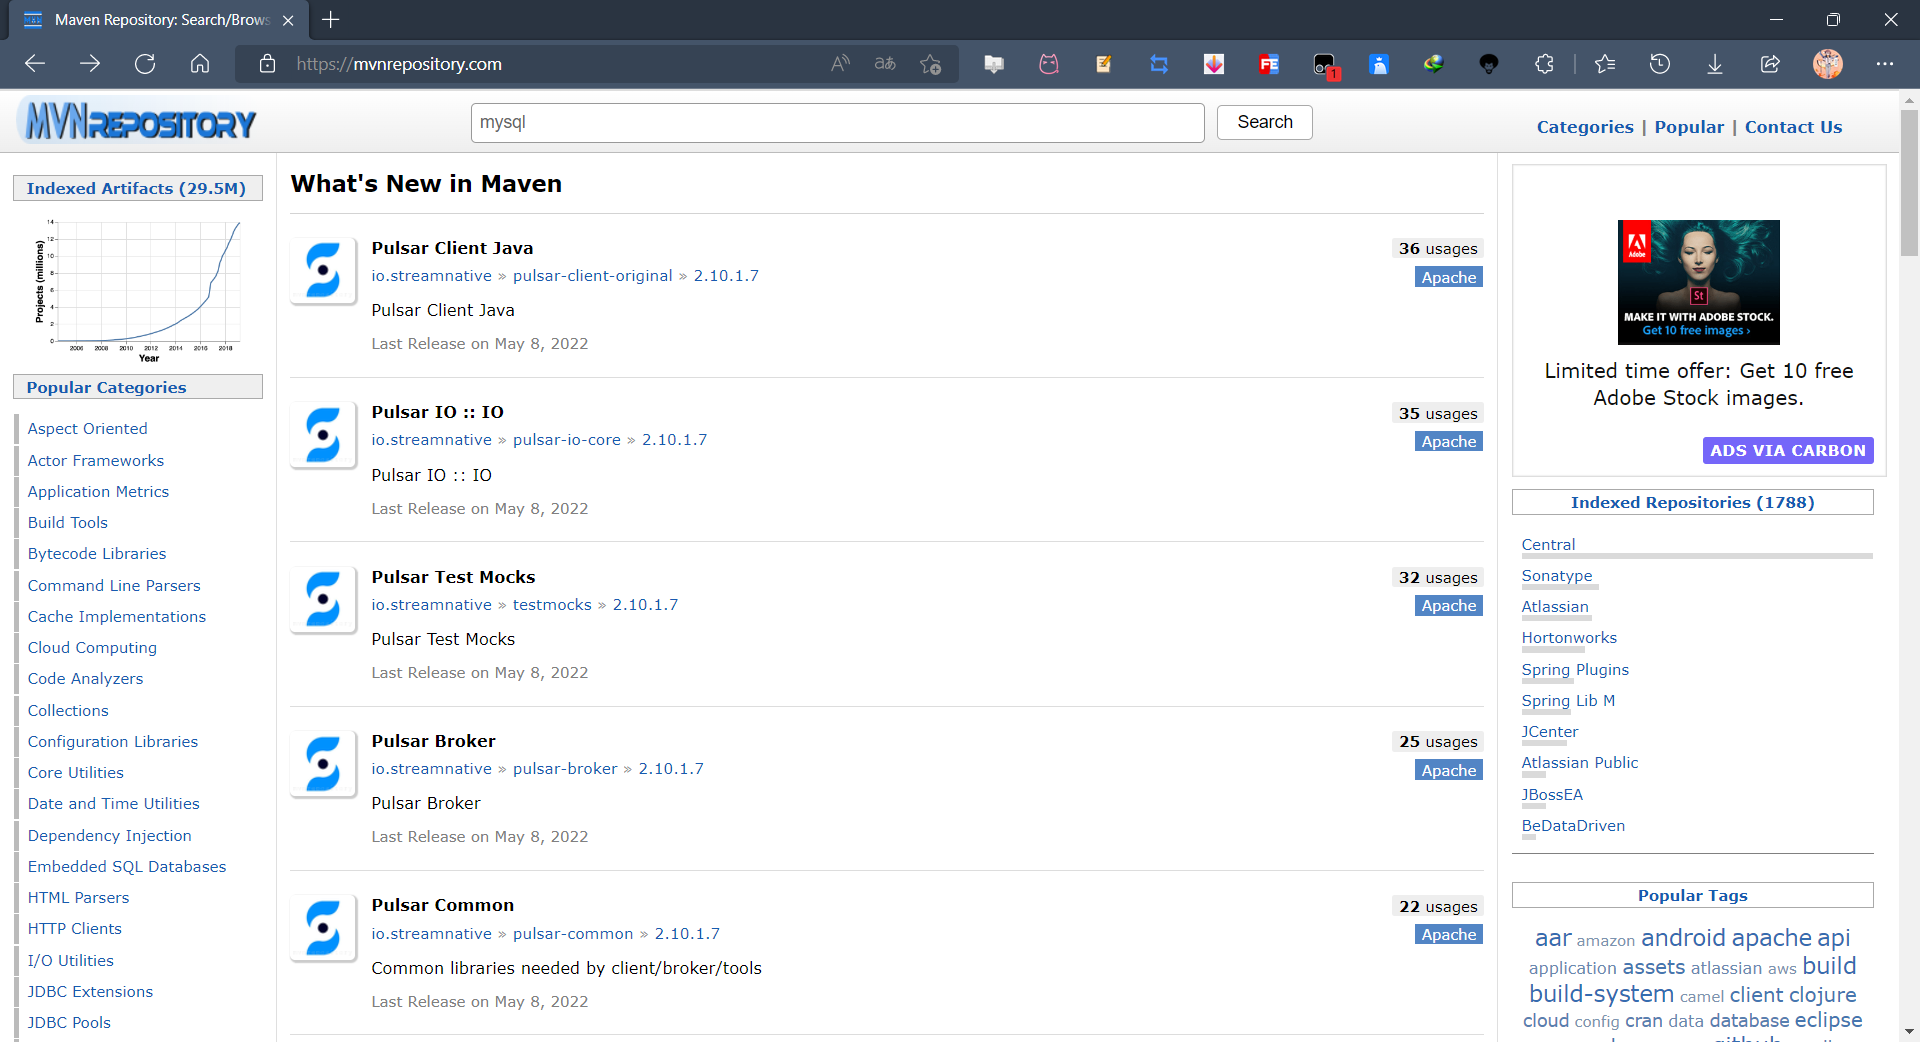The height and width of the screenshot is (1042, 1920).
Task: Open the testmocks artifact link
Action: (552, 605)
